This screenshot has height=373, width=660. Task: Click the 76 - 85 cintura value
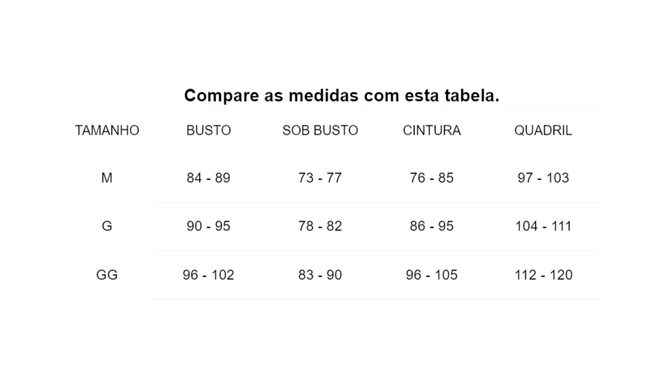click(431, 178)
